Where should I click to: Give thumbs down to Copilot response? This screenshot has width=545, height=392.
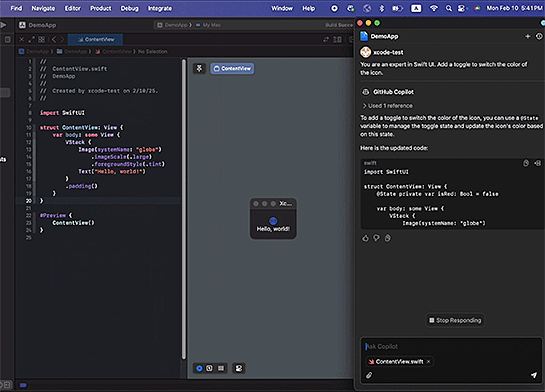[376, 238]
